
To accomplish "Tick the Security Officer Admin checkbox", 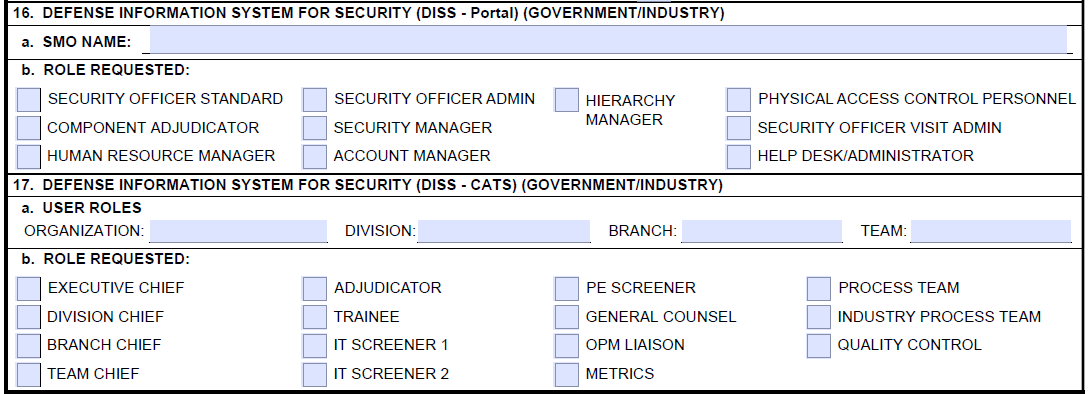I will point(315,100).
